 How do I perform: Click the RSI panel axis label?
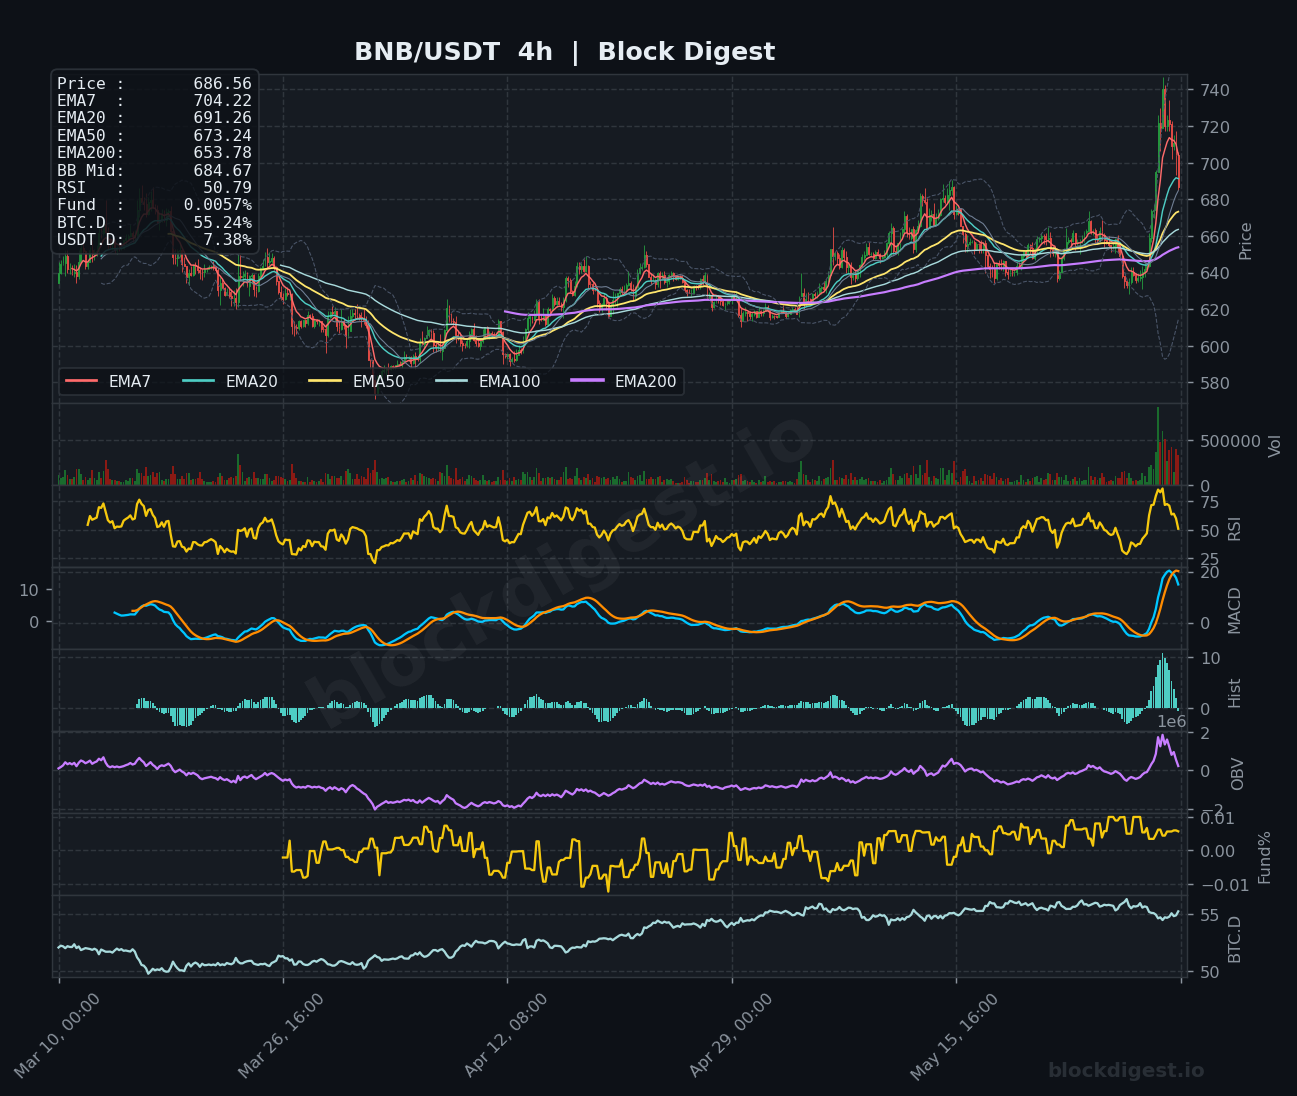[x=1235, y=528]
